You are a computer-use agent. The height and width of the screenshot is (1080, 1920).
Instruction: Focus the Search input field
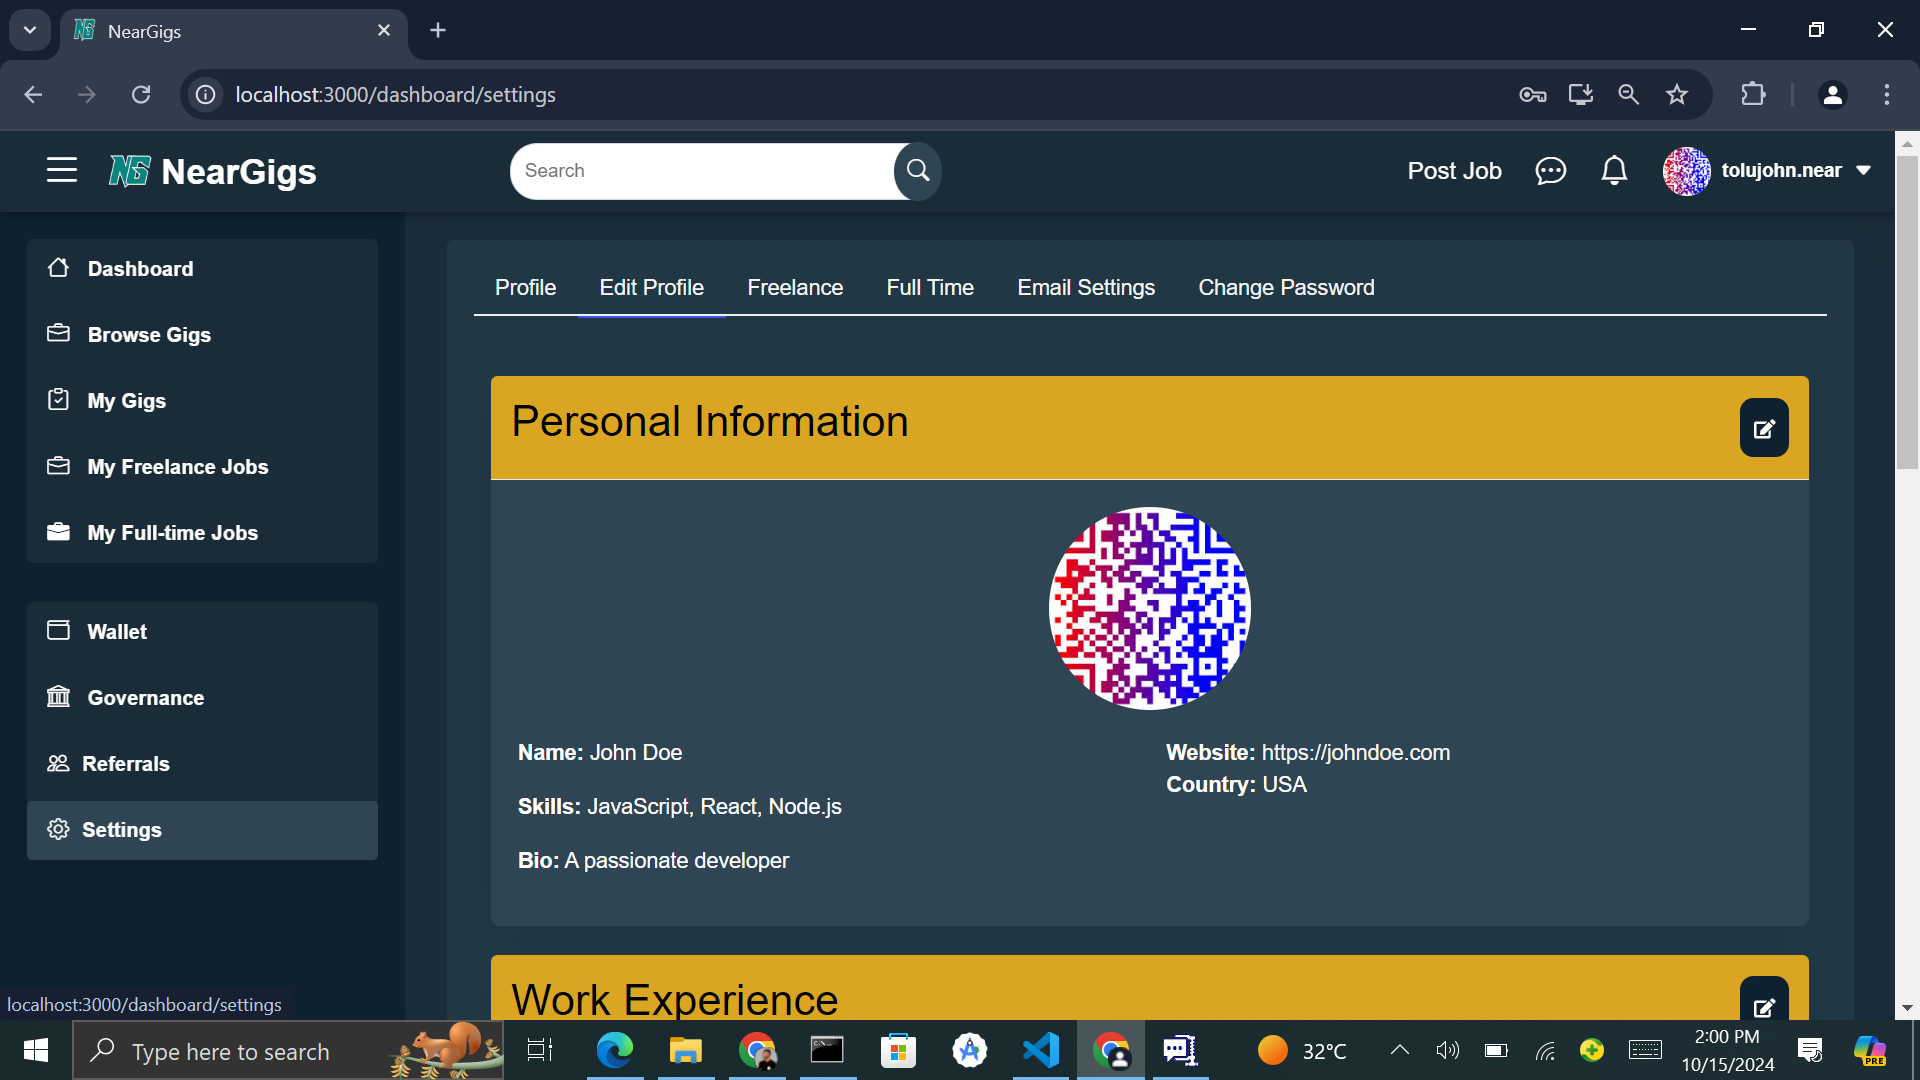(700, 171)
